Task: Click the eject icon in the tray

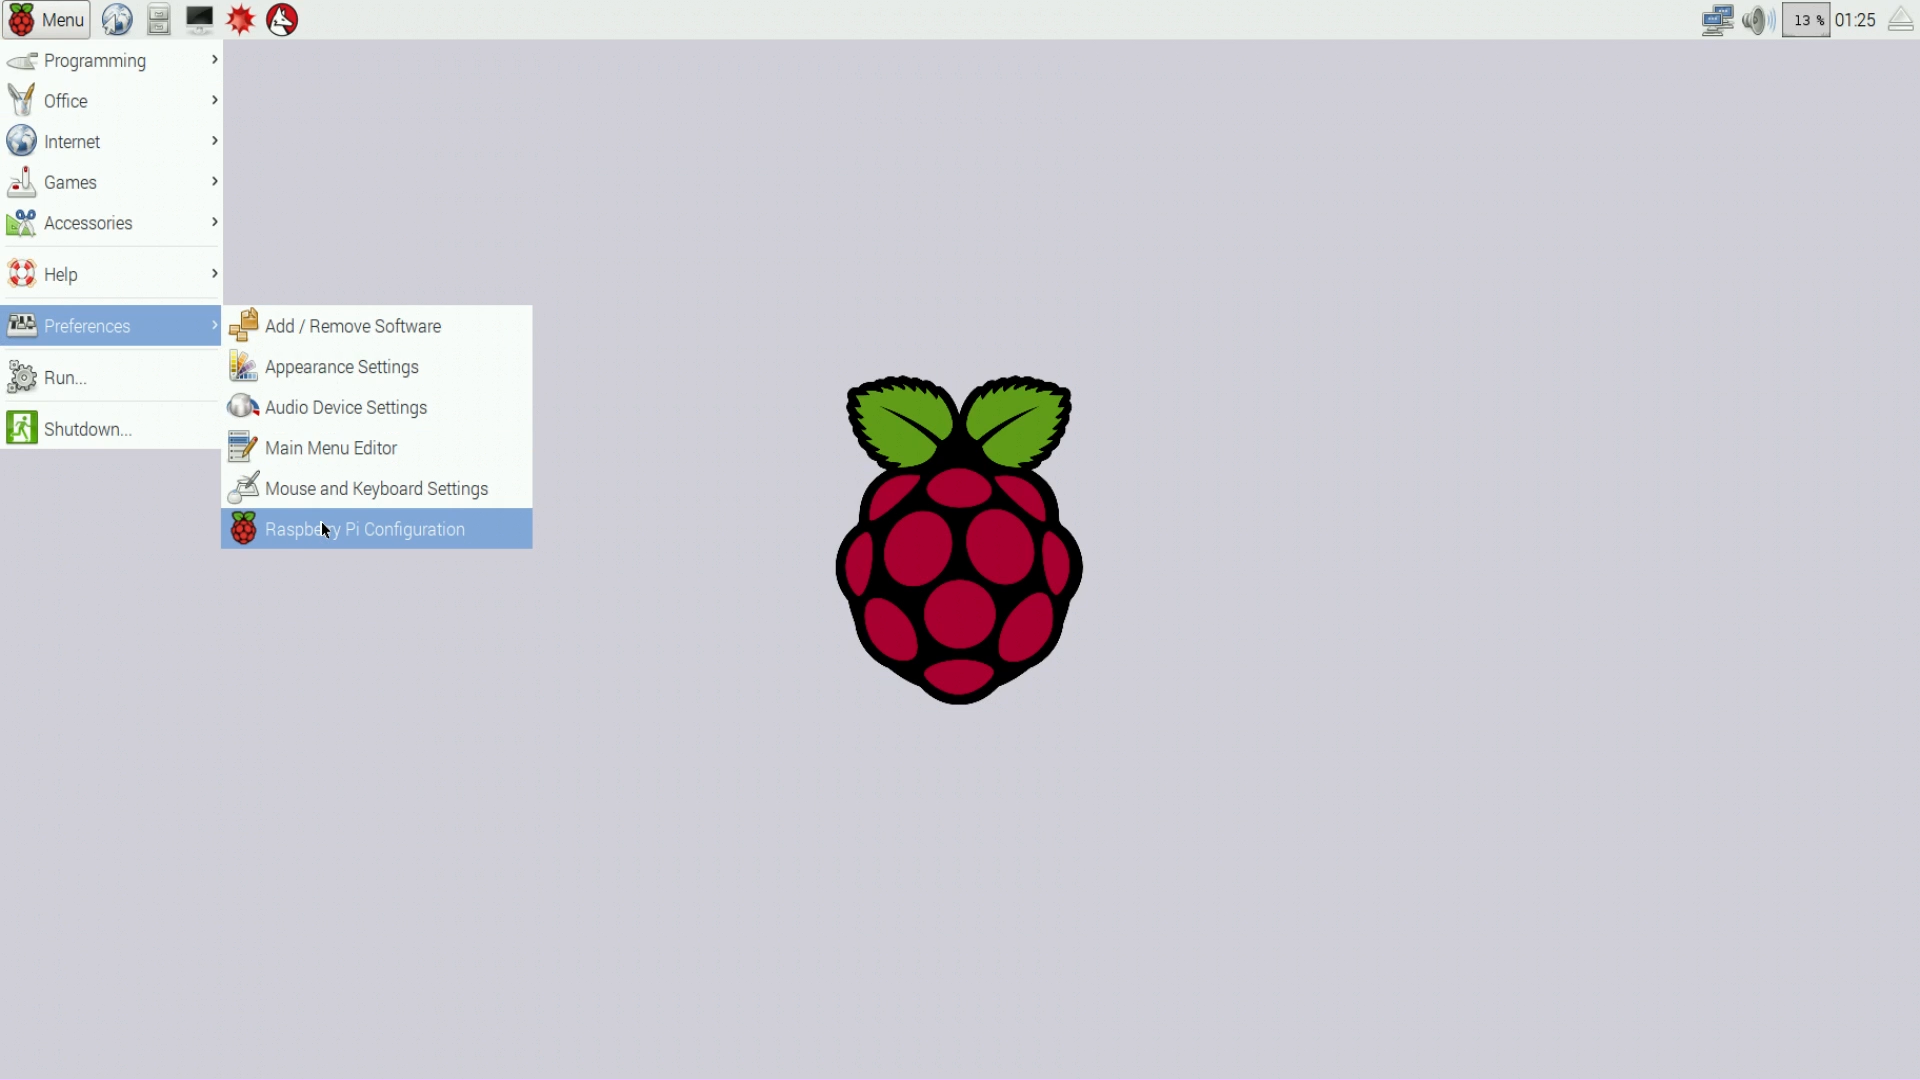Action: click(x=1900, y=20)
